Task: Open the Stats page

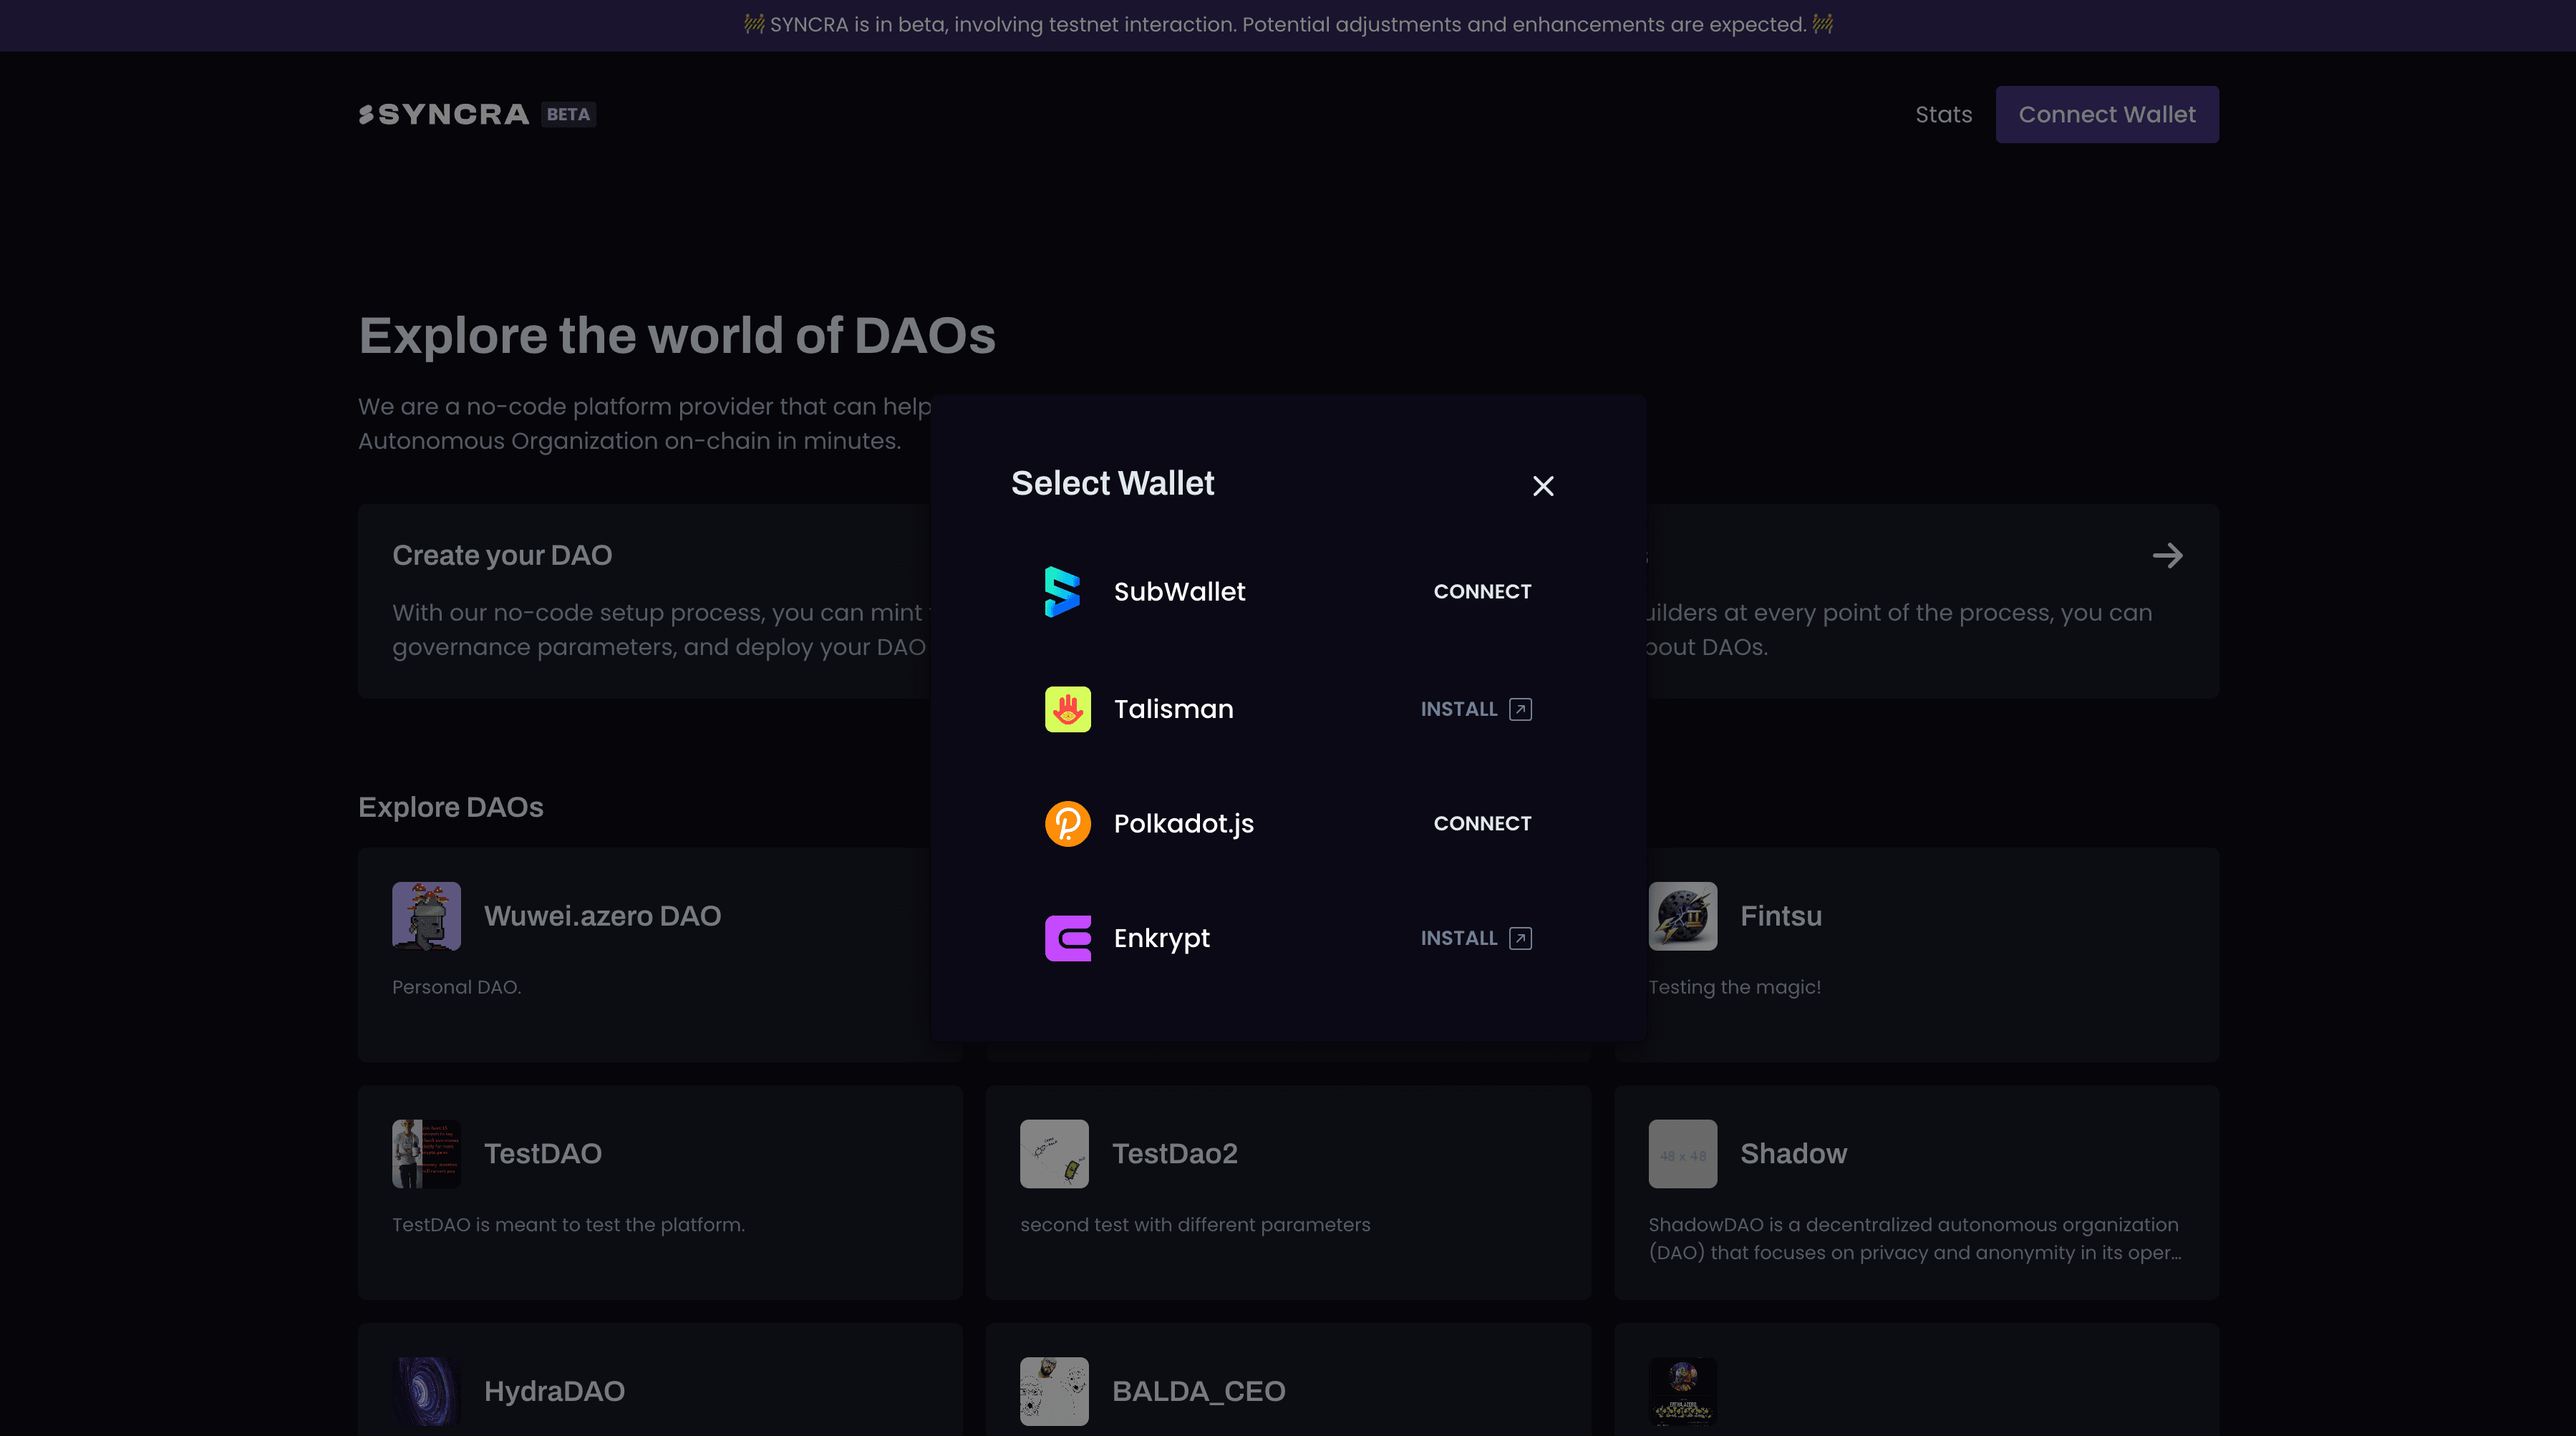Action: tap(1943, 115)
